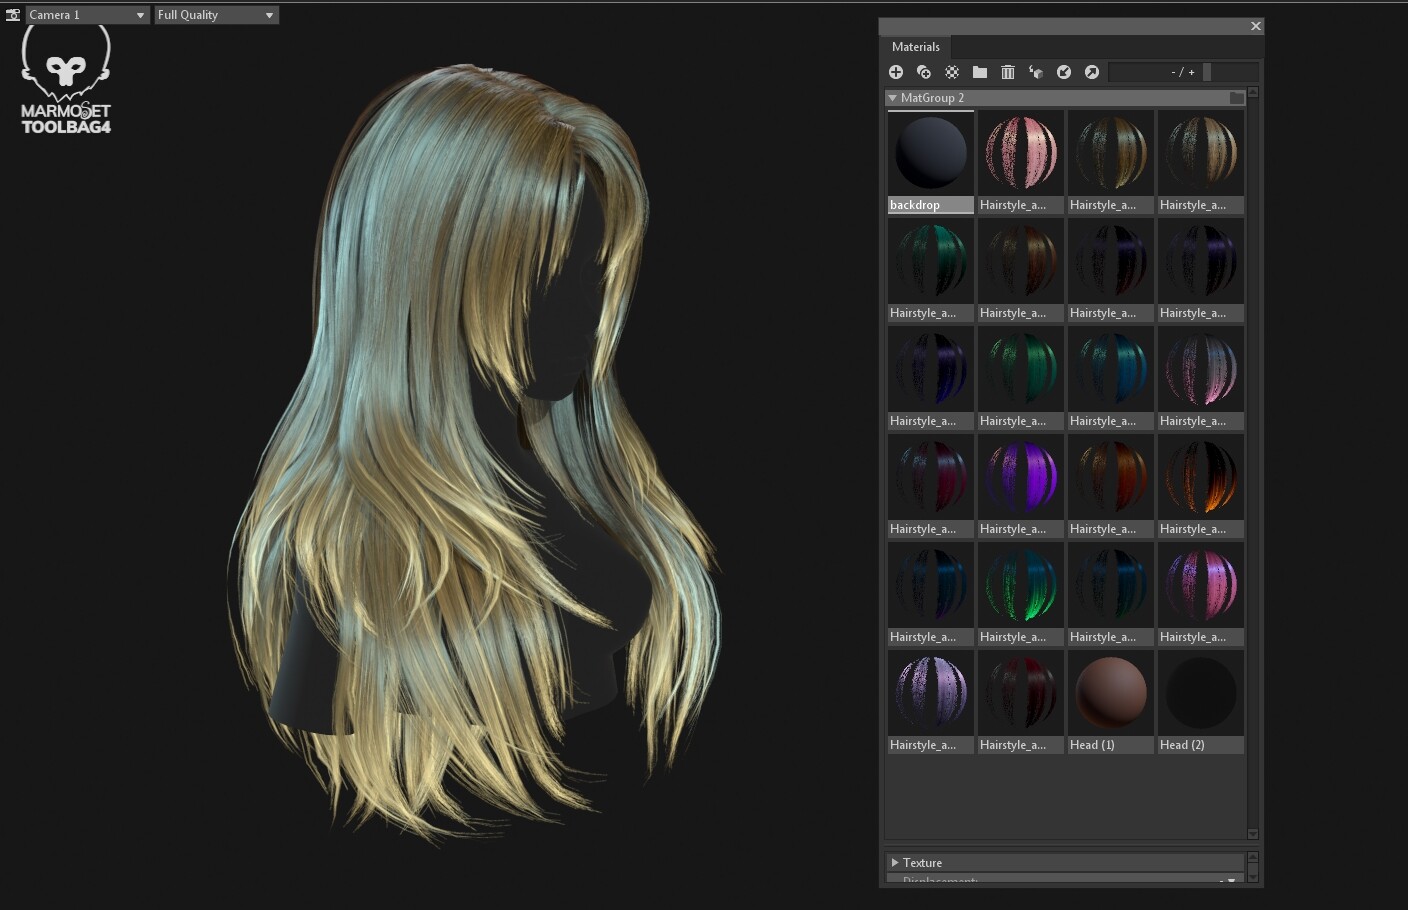1408x910 pixels.
Task: Expand the Texture section
Action: 895,862
